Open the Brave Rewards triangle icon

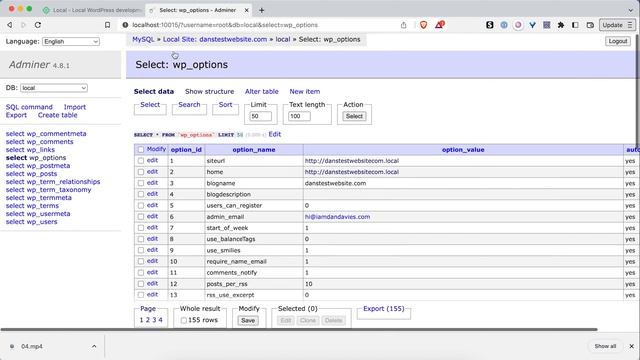point(439,25)
